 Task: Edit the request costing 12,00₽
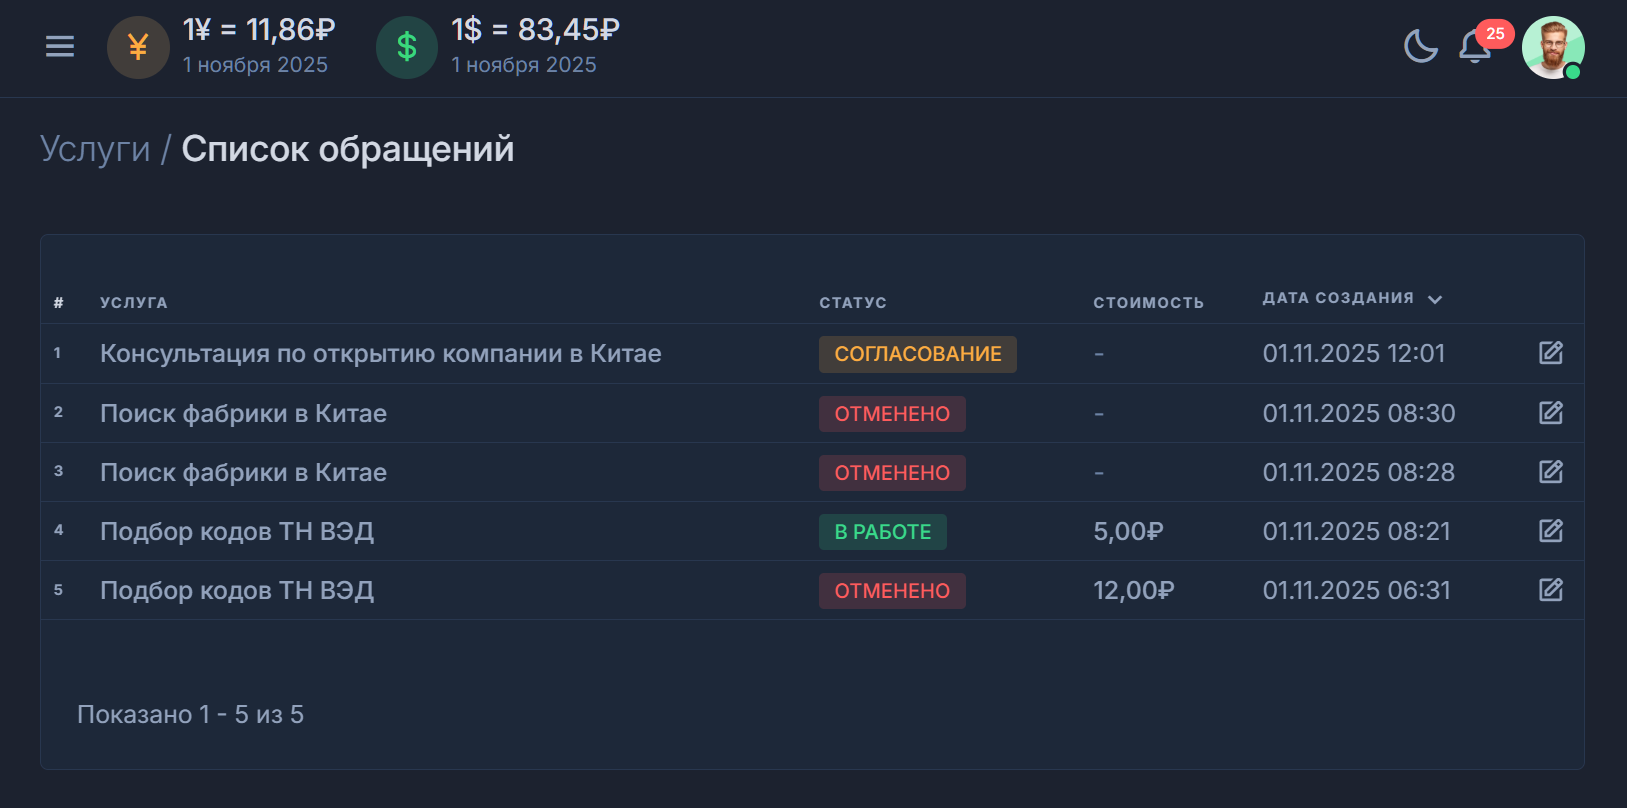click(x=1550, y=590)
